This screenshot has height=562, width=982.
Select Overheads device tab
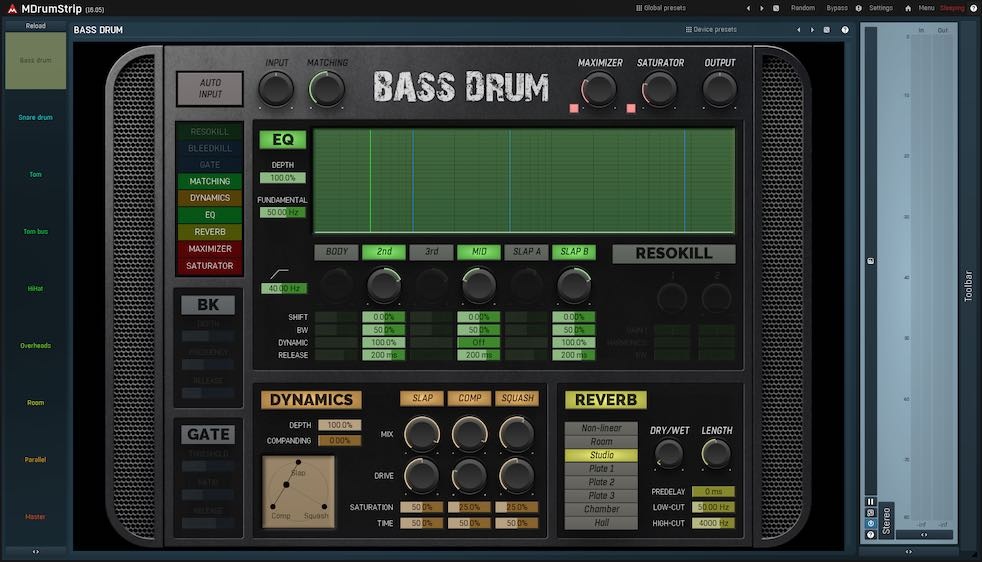pos(36,345)
